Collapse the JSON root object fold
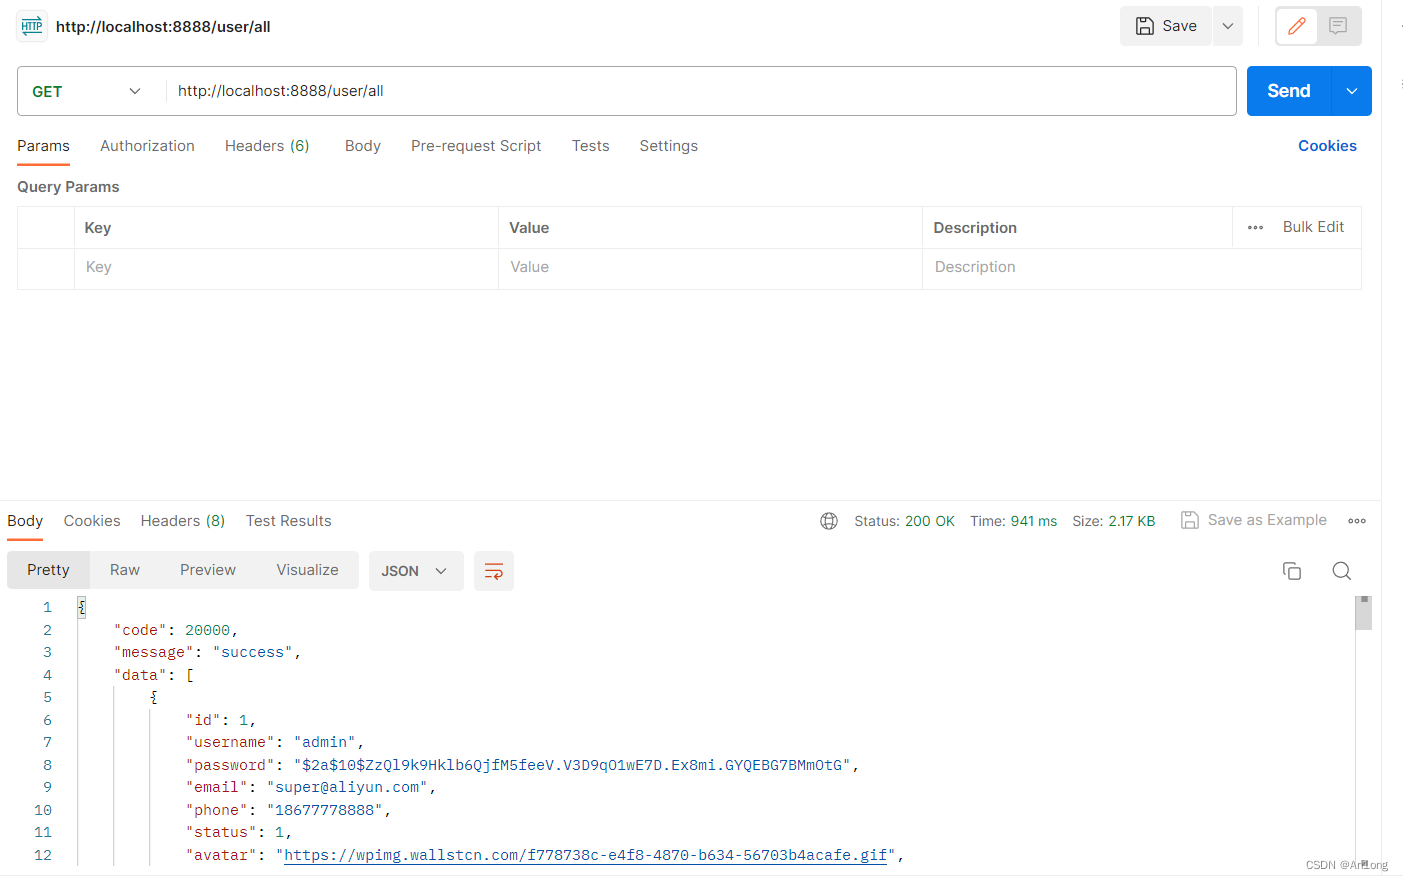 point(81,606)
